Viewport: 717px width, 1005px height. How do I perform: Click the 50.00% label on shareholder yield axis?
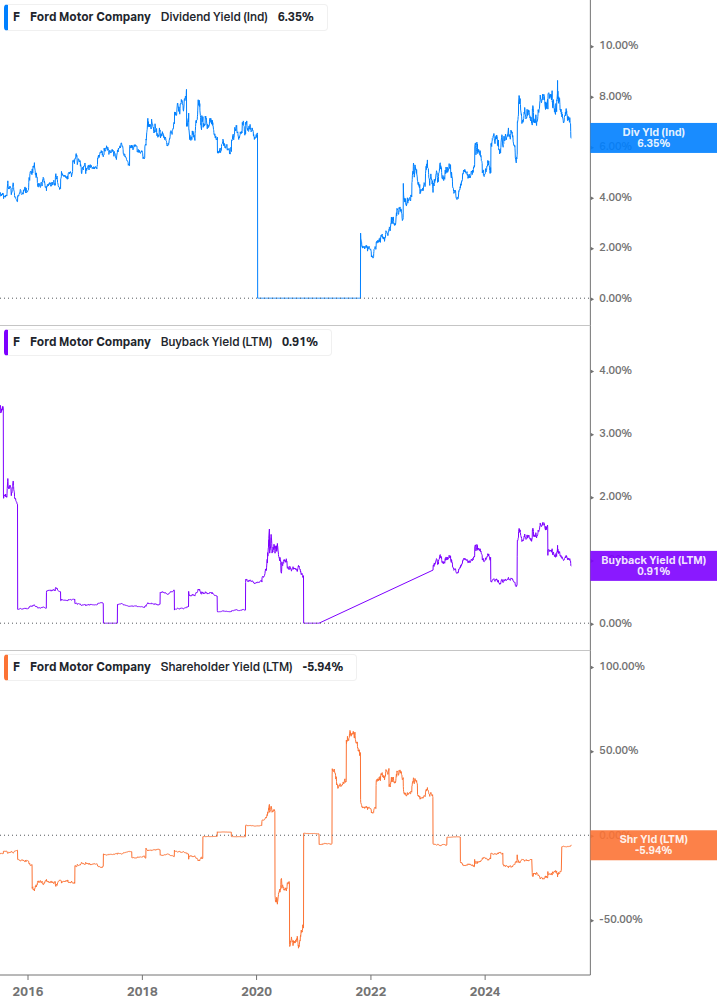tap(618, 751)
